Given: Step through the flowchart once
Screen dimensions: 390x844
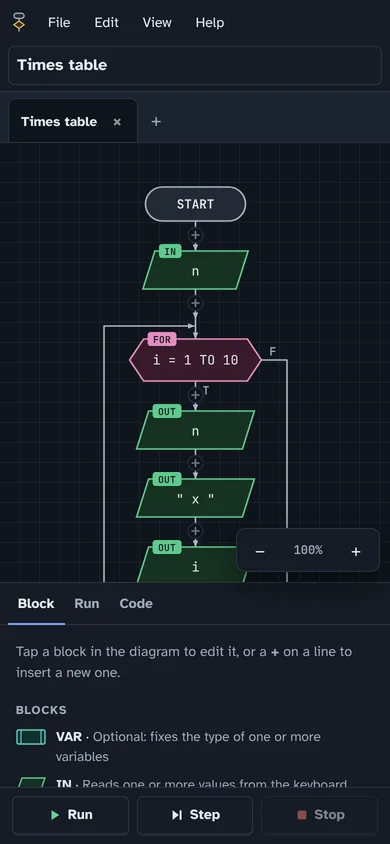Looking at the screenshot, I should (x=195, y=815).
